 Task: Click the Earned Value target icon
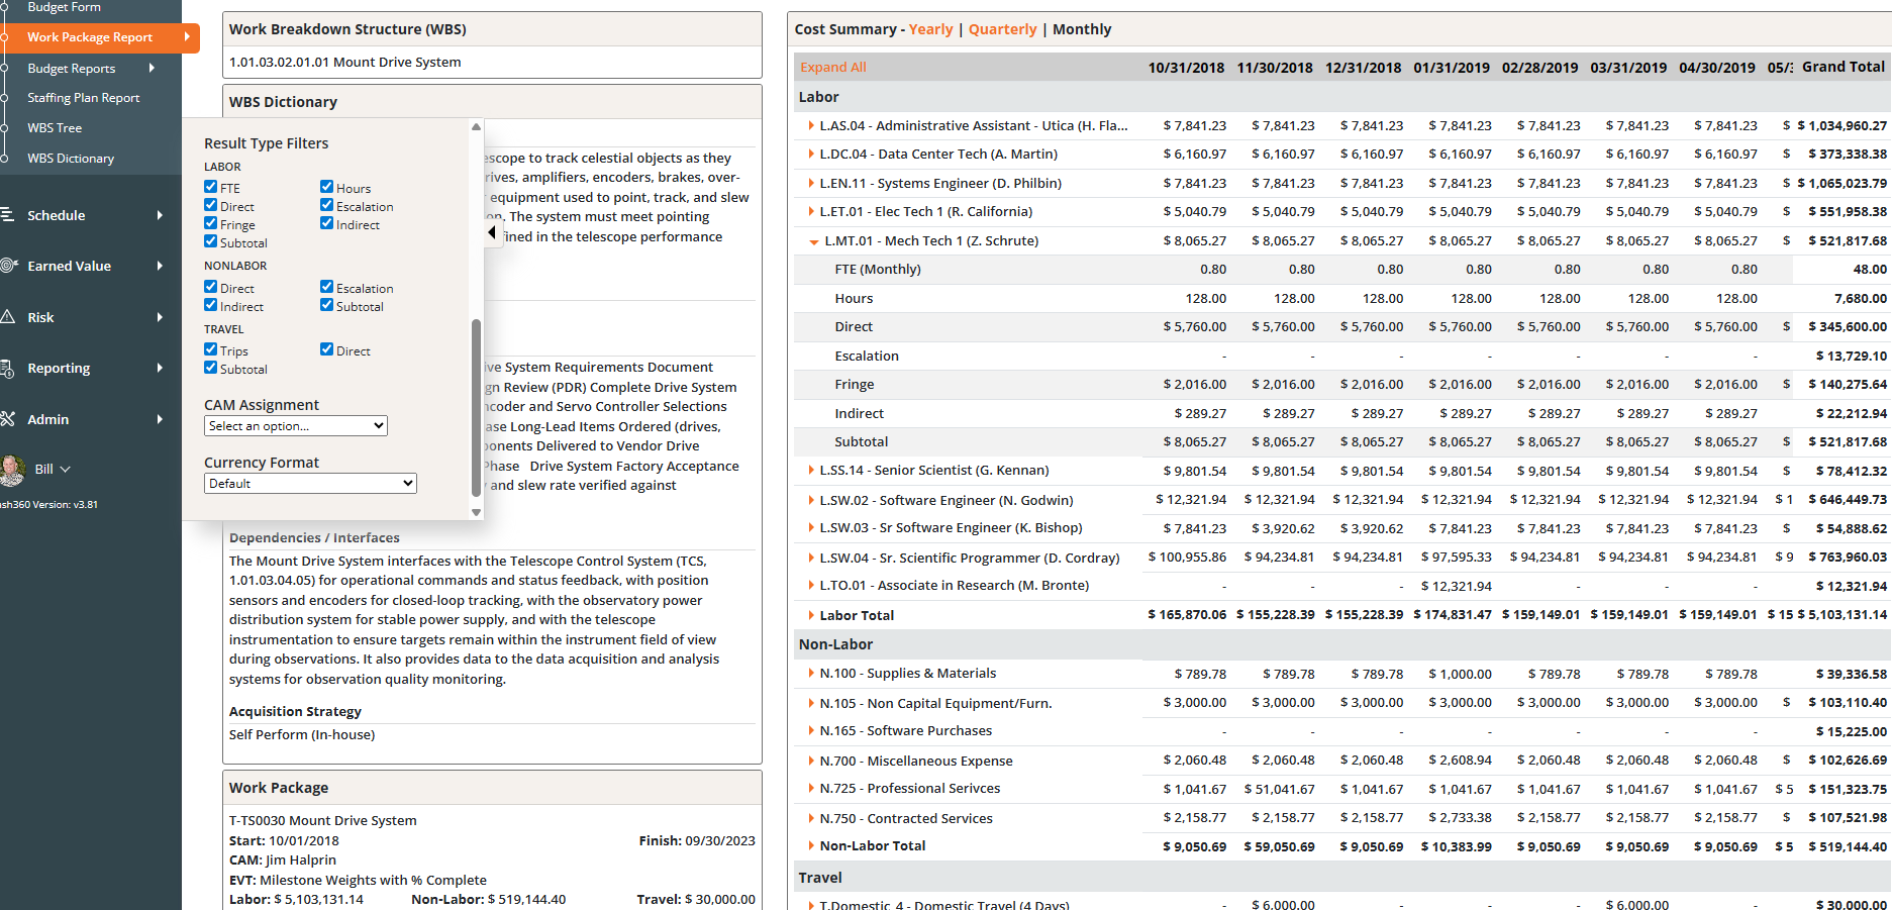(8, 266)
